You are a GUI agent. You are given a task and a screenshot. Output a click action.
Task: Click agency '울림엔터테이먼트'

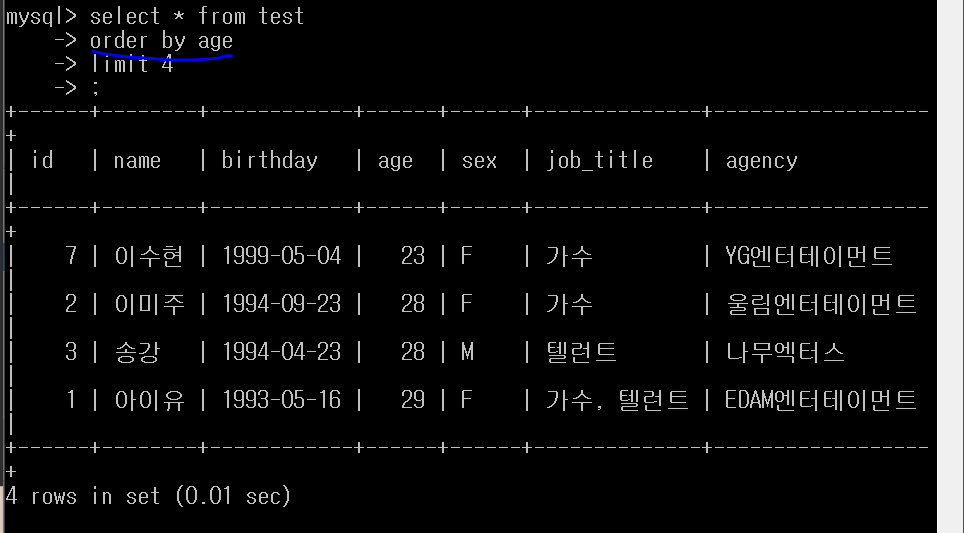coord(821,304)
